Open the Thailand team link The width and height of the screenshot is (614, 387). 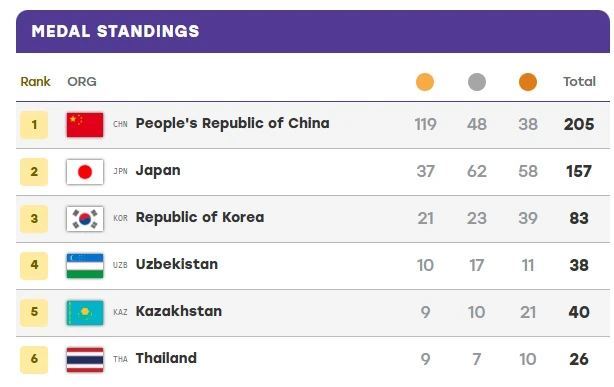(x=166, y=358)
